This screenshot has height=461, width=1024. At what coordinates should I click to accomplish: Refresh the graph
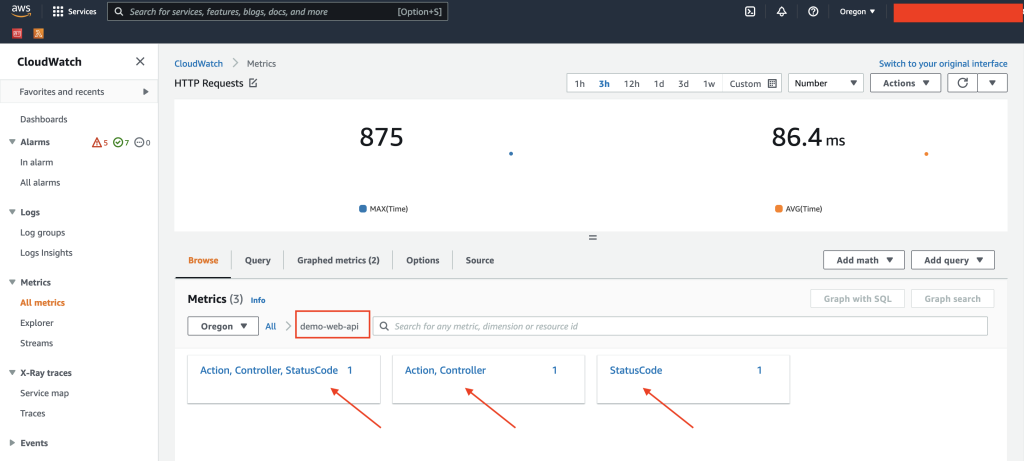(962, 83)
